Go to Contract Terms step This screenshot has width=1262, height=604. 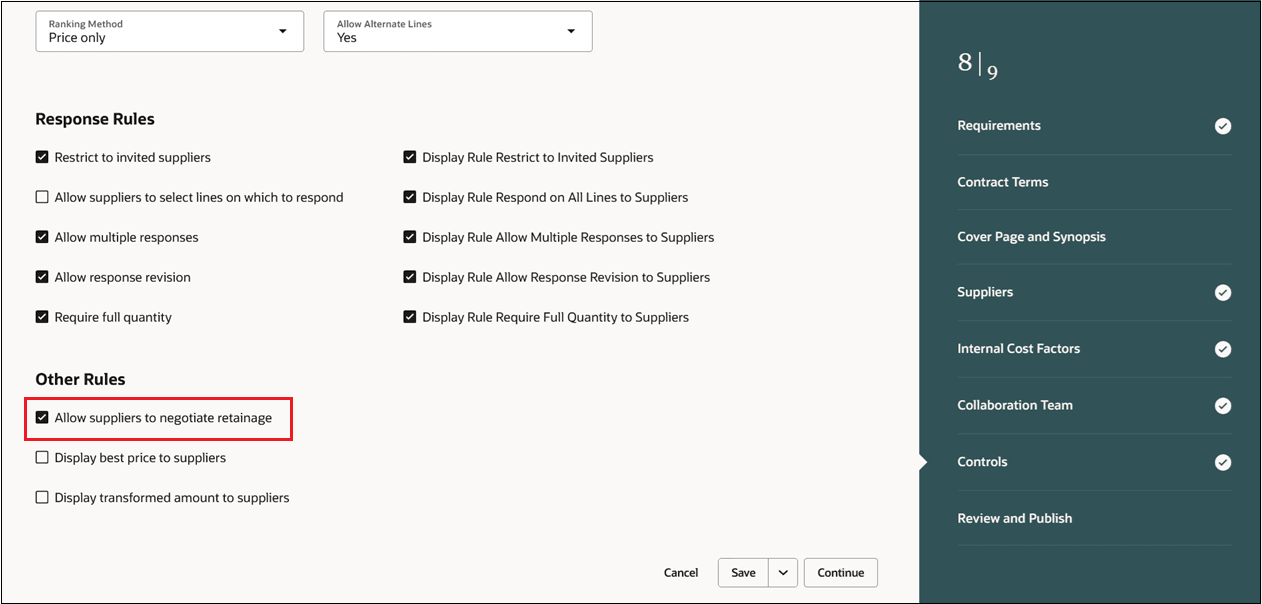tap(1002, 182)
